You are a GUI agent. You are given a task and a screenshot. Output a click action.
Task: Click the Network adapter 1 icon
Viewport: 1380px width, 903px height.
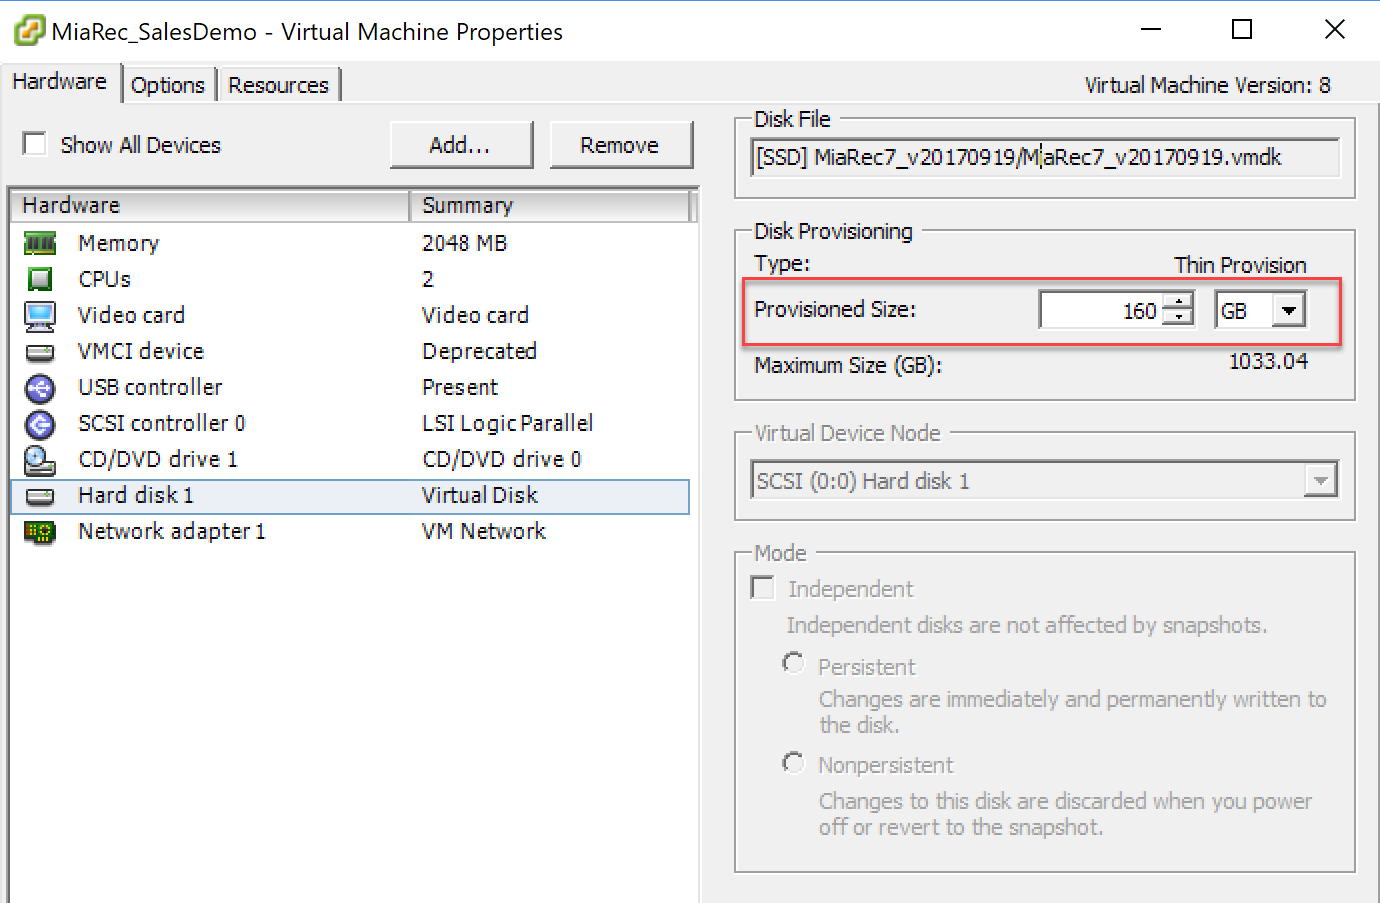(x=40, y=532)
